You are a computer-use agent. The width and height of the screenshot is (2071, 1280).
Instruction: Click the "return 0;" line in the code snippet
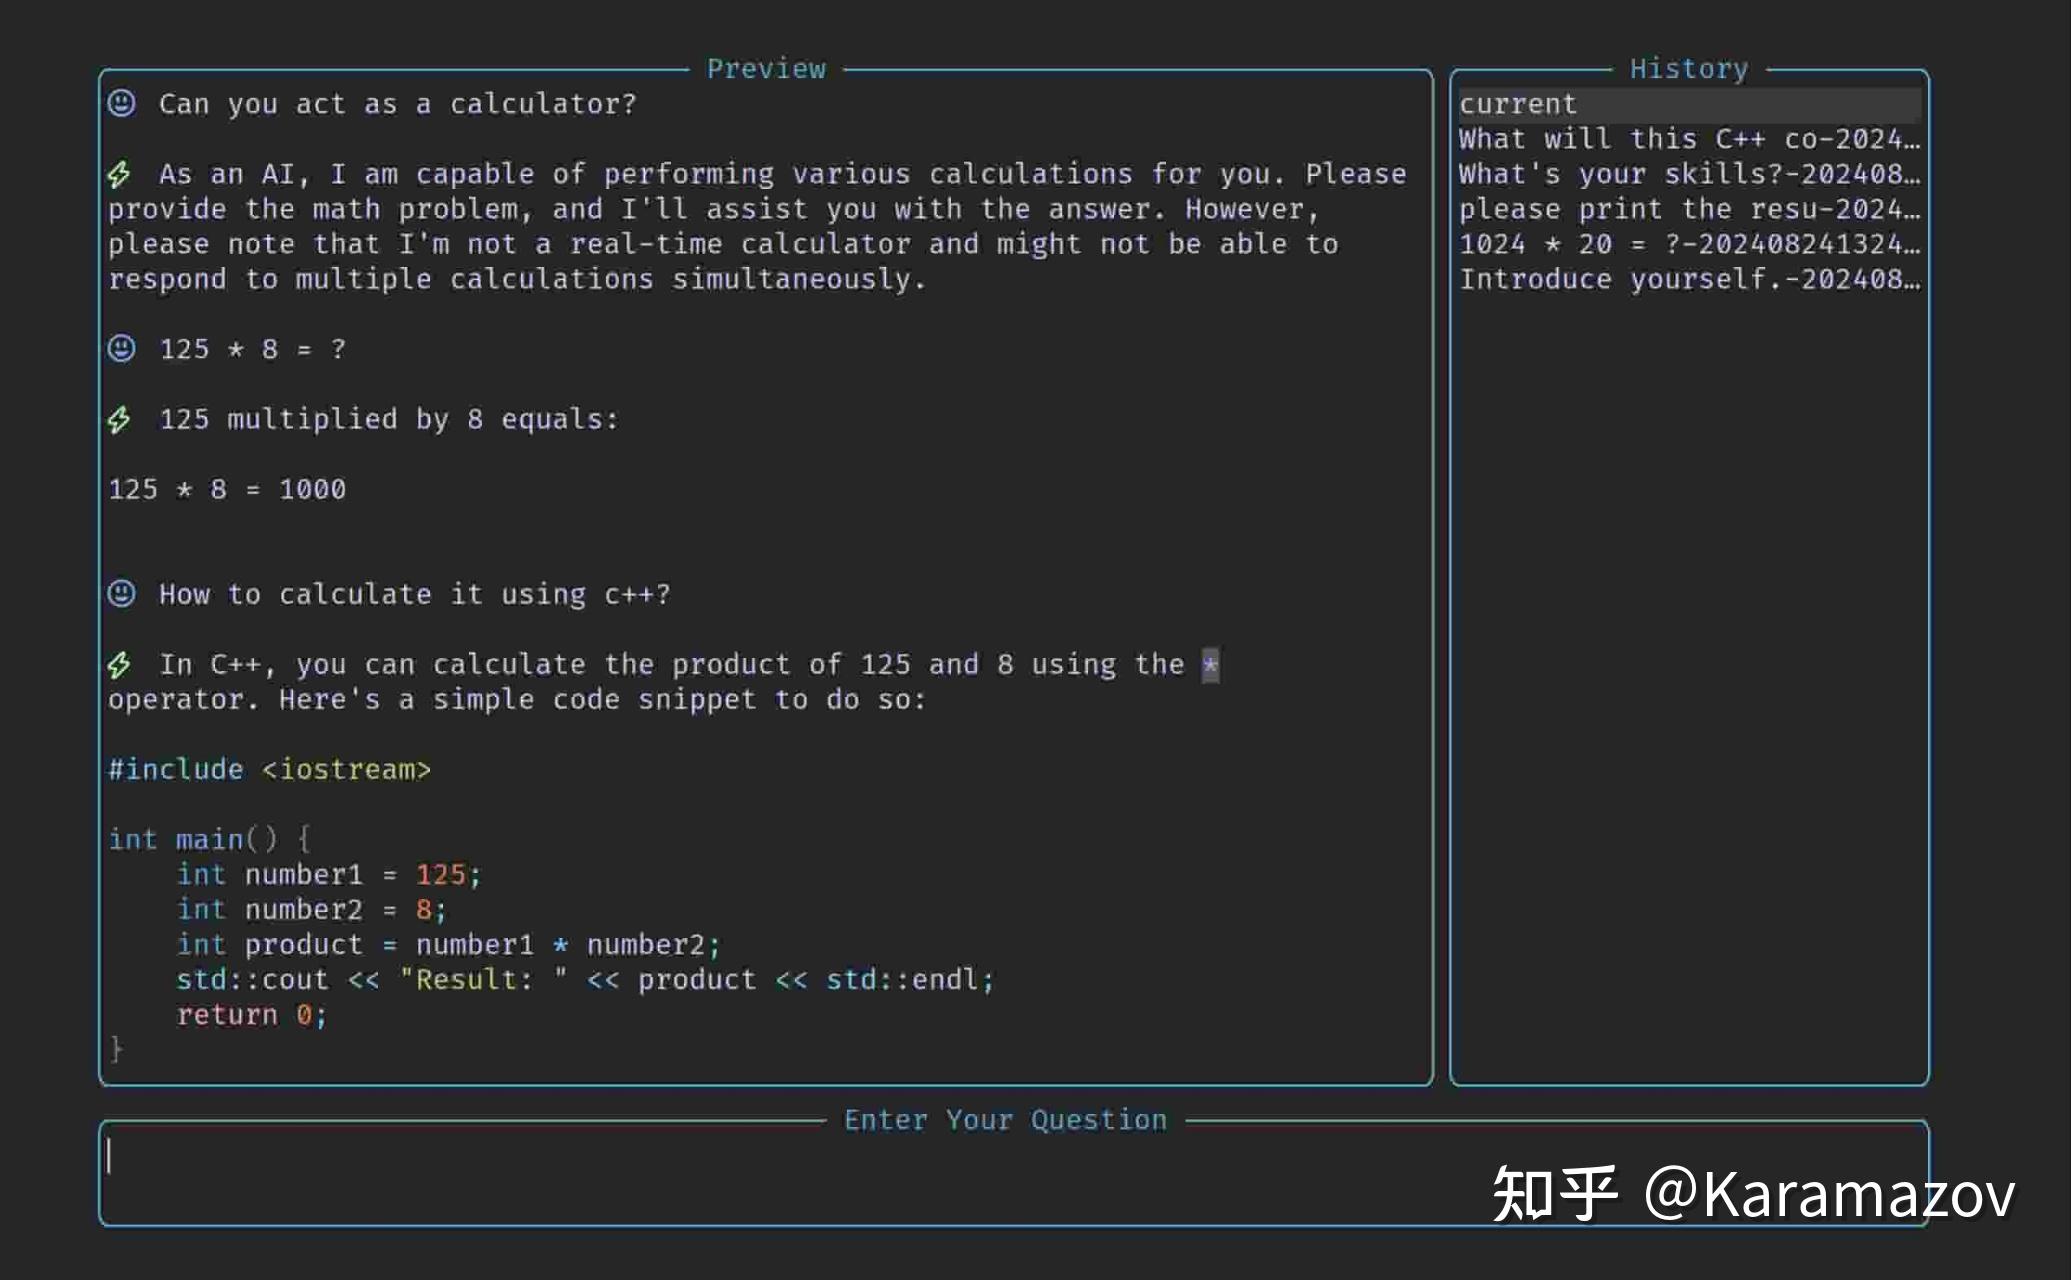click(251, 1014)
